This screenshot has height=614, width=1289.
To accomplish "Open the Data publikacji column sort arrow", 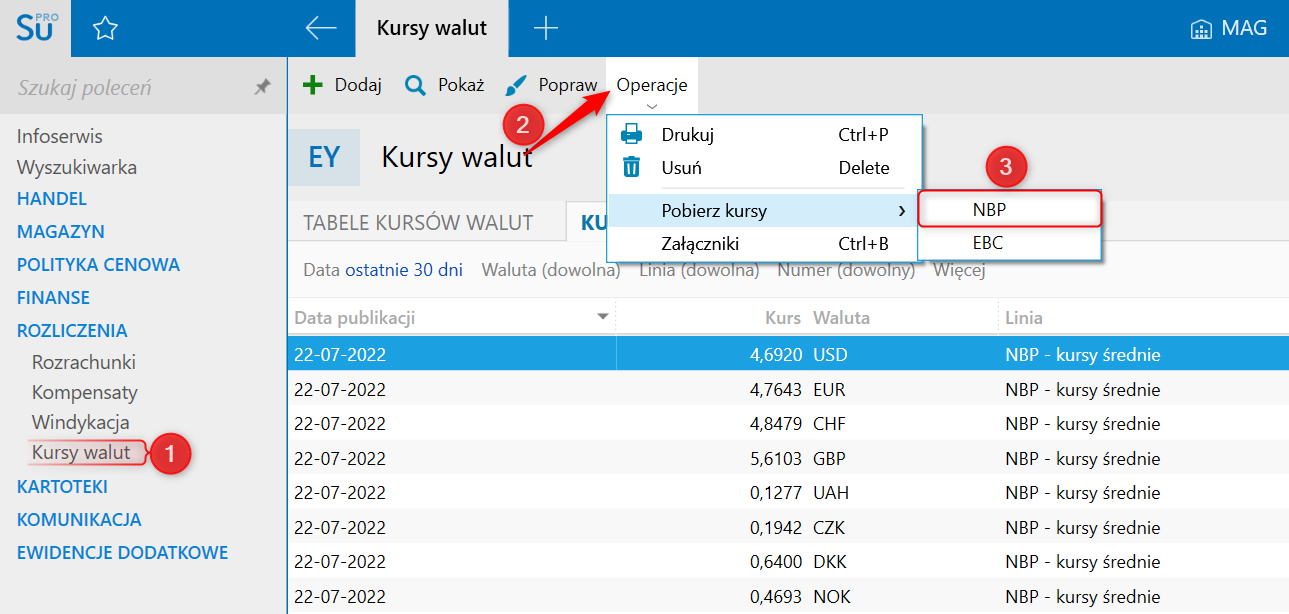I will tap(603, 317).
